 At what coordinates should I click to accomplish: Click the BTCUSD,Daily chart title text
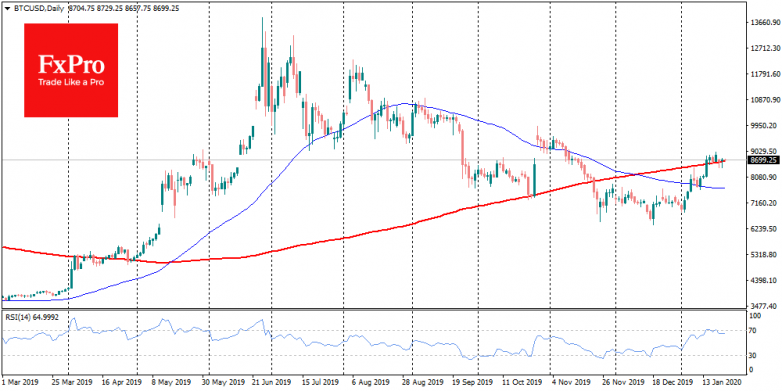[x=31, y=7]
